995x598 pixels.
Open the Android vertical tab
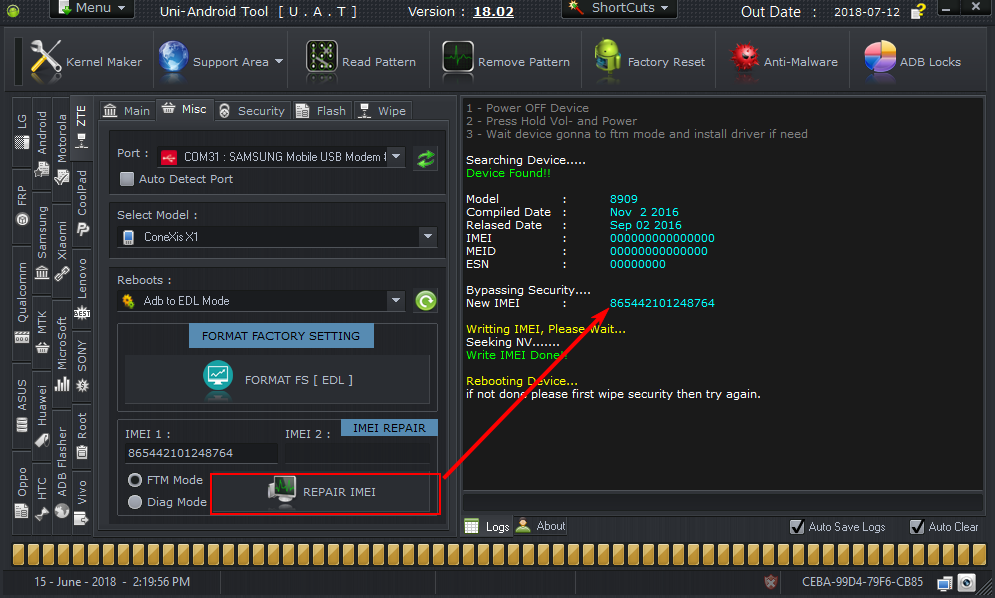(42, 143)
